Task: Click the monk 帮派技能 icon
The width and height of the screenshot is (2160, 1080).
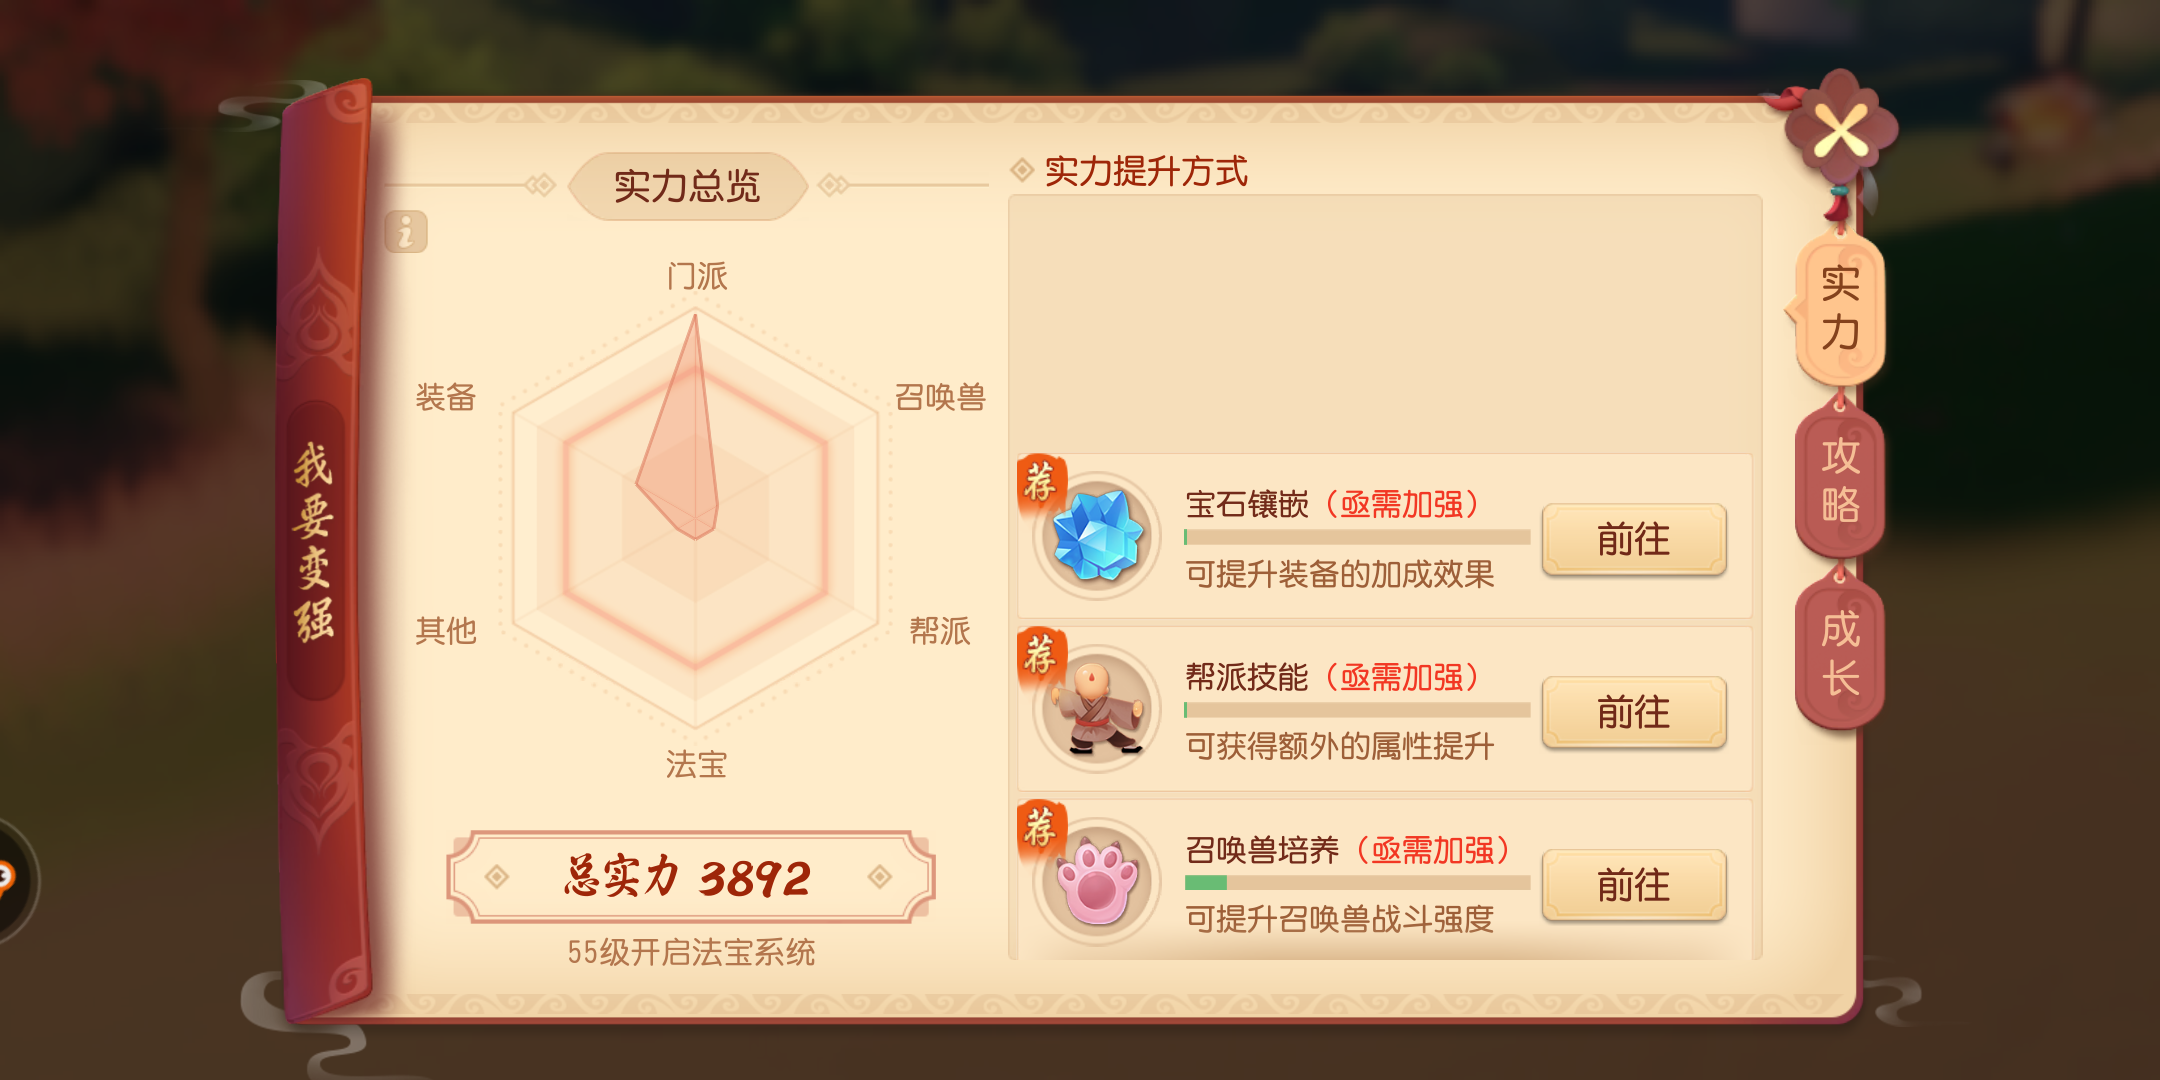Action: coord(1097,709)
